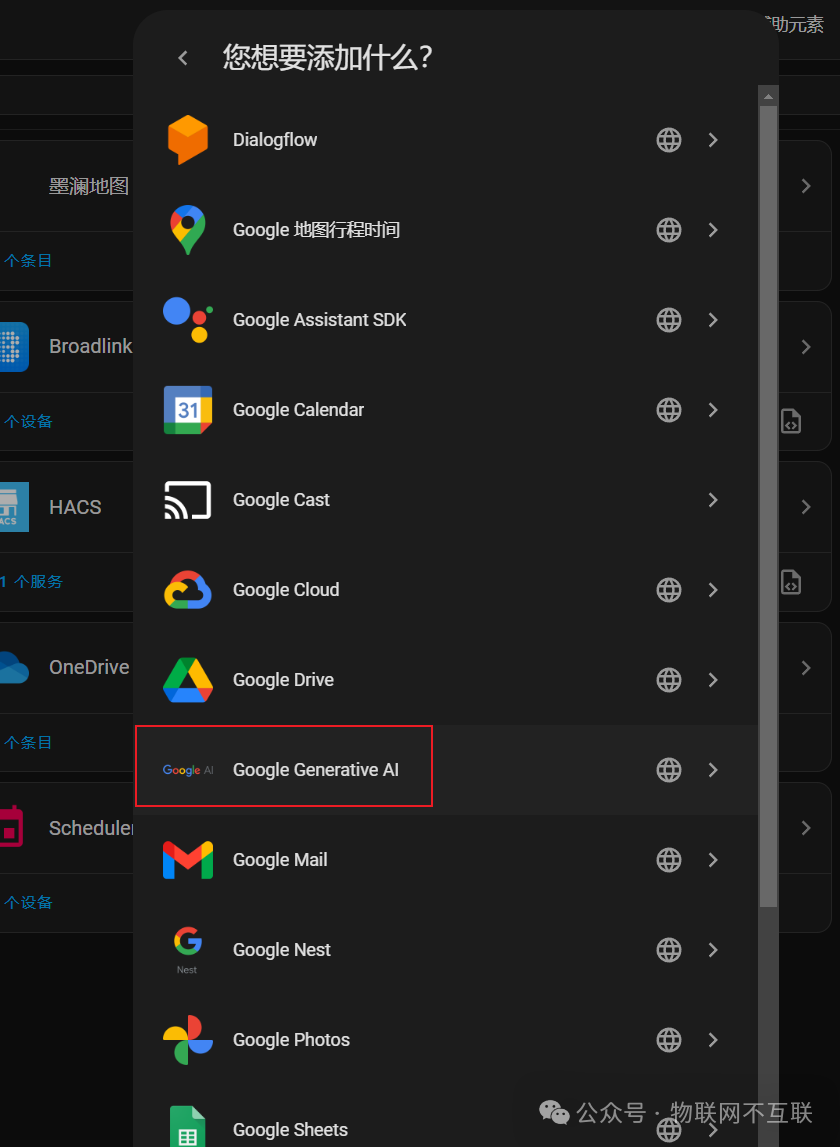This screenshot has height=1147, width=840.
Task: Click the globe icon in Google Generative AI row
Action: [669, 770]
